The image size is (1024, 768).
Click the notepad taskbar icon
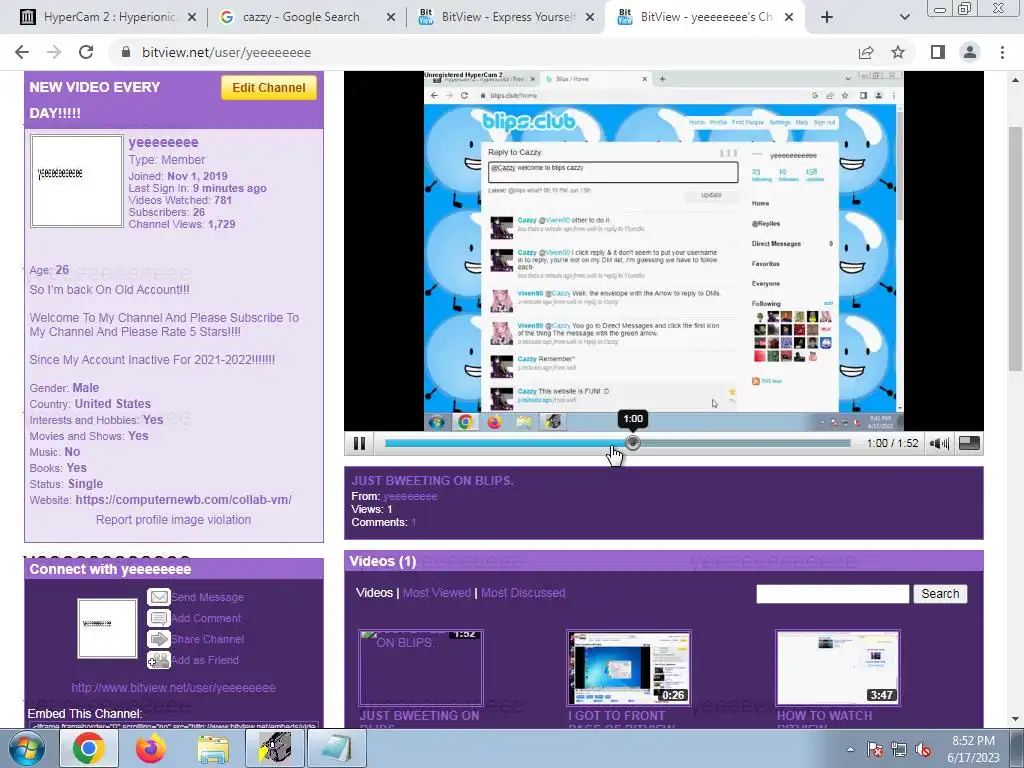coord(337,748)
